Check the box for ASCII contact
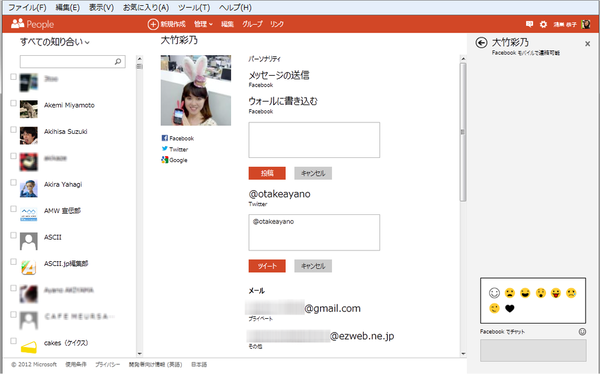Viewport: 600px width, 374px height. (x=13, y=235)
